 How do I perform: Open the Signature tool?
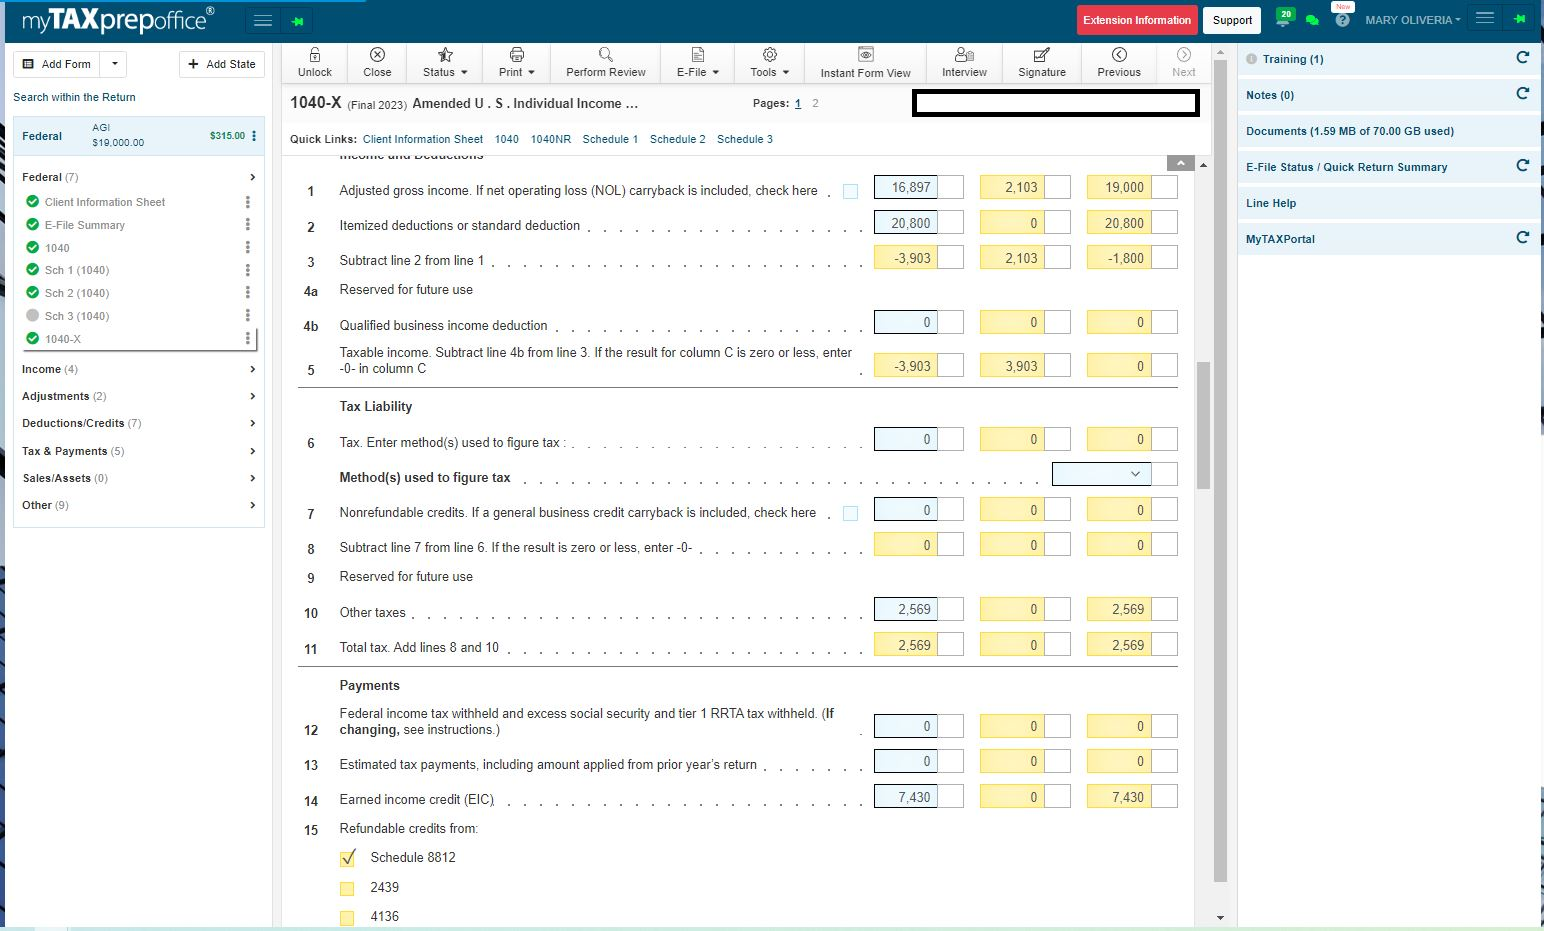coord(1042,62)
